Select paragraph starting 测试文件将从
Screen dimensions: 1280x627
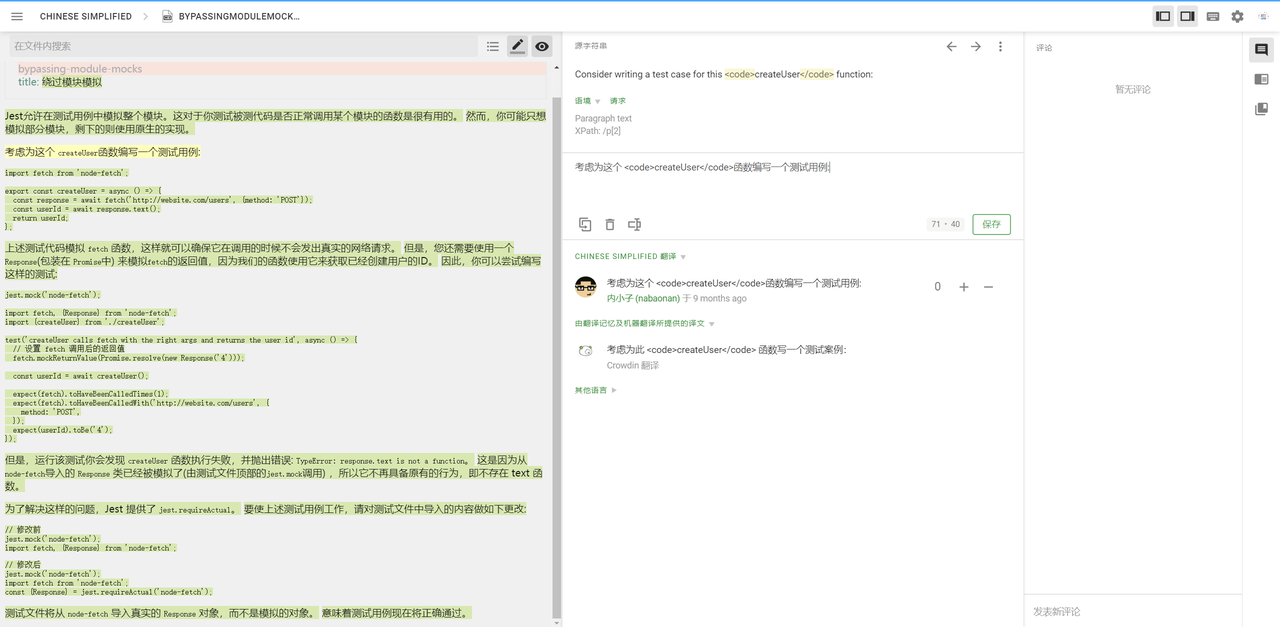238,613
